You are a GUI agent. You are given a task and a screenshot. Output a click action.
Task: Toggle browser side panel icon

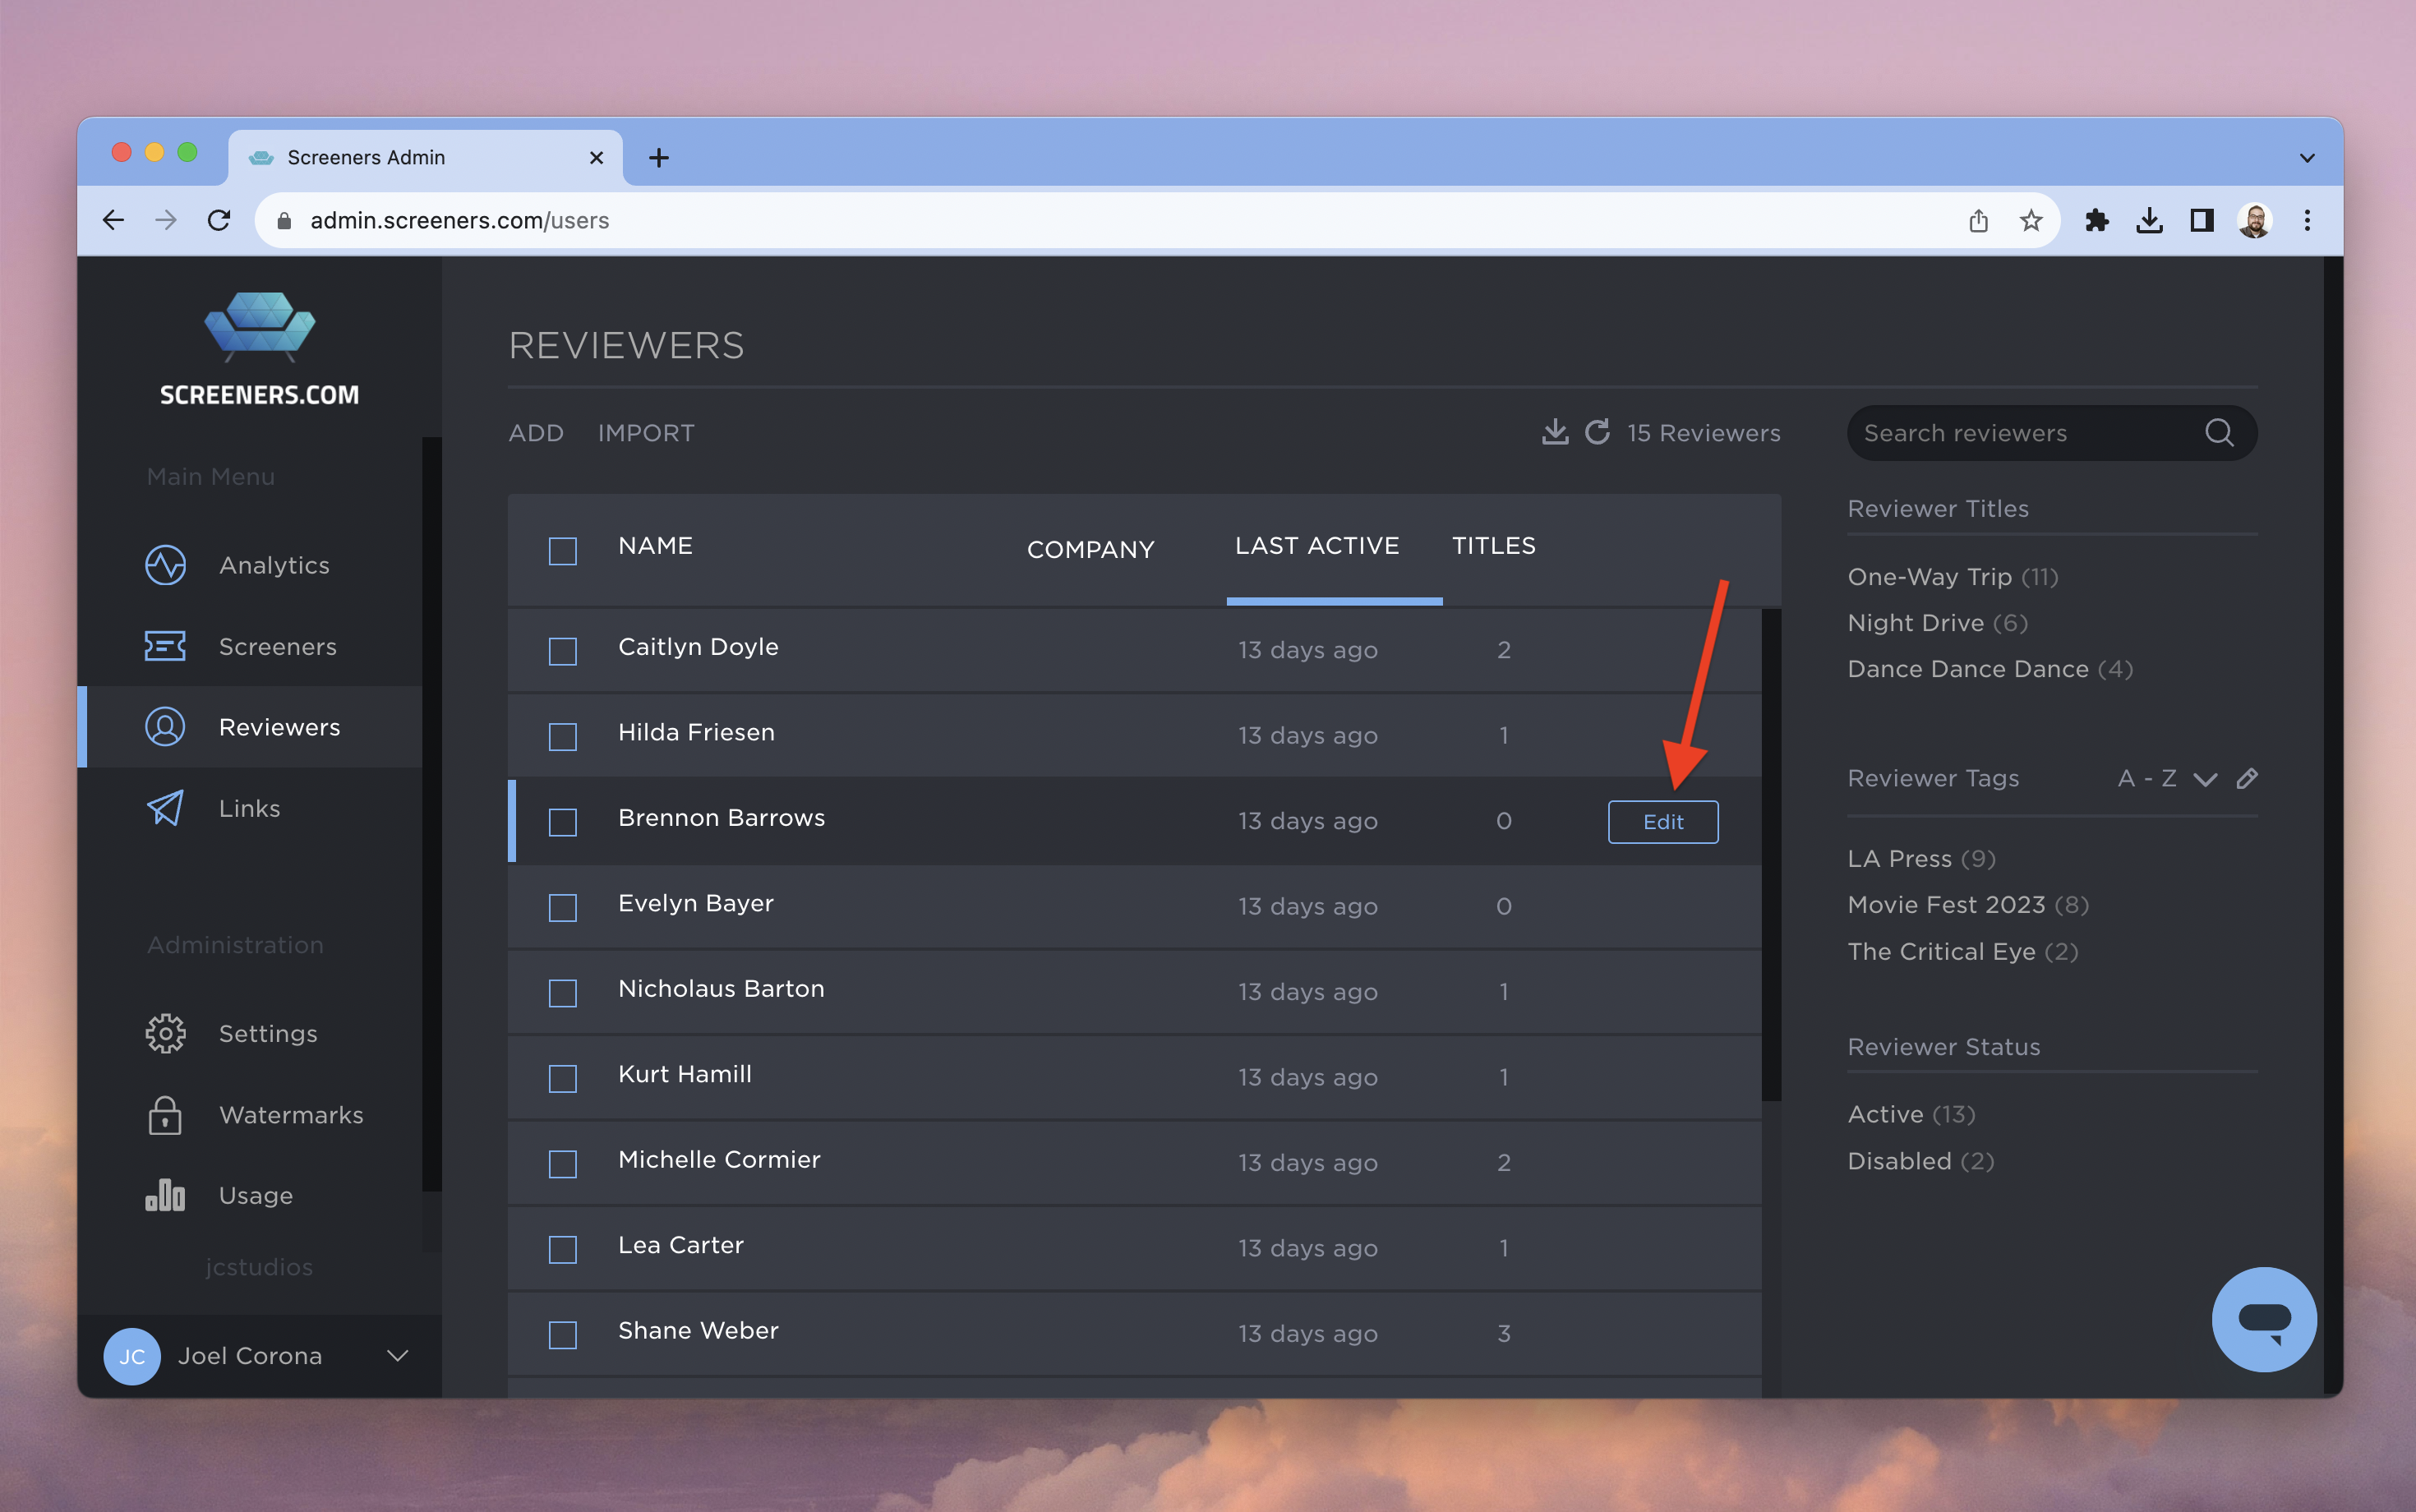[x=2202, y=220]
